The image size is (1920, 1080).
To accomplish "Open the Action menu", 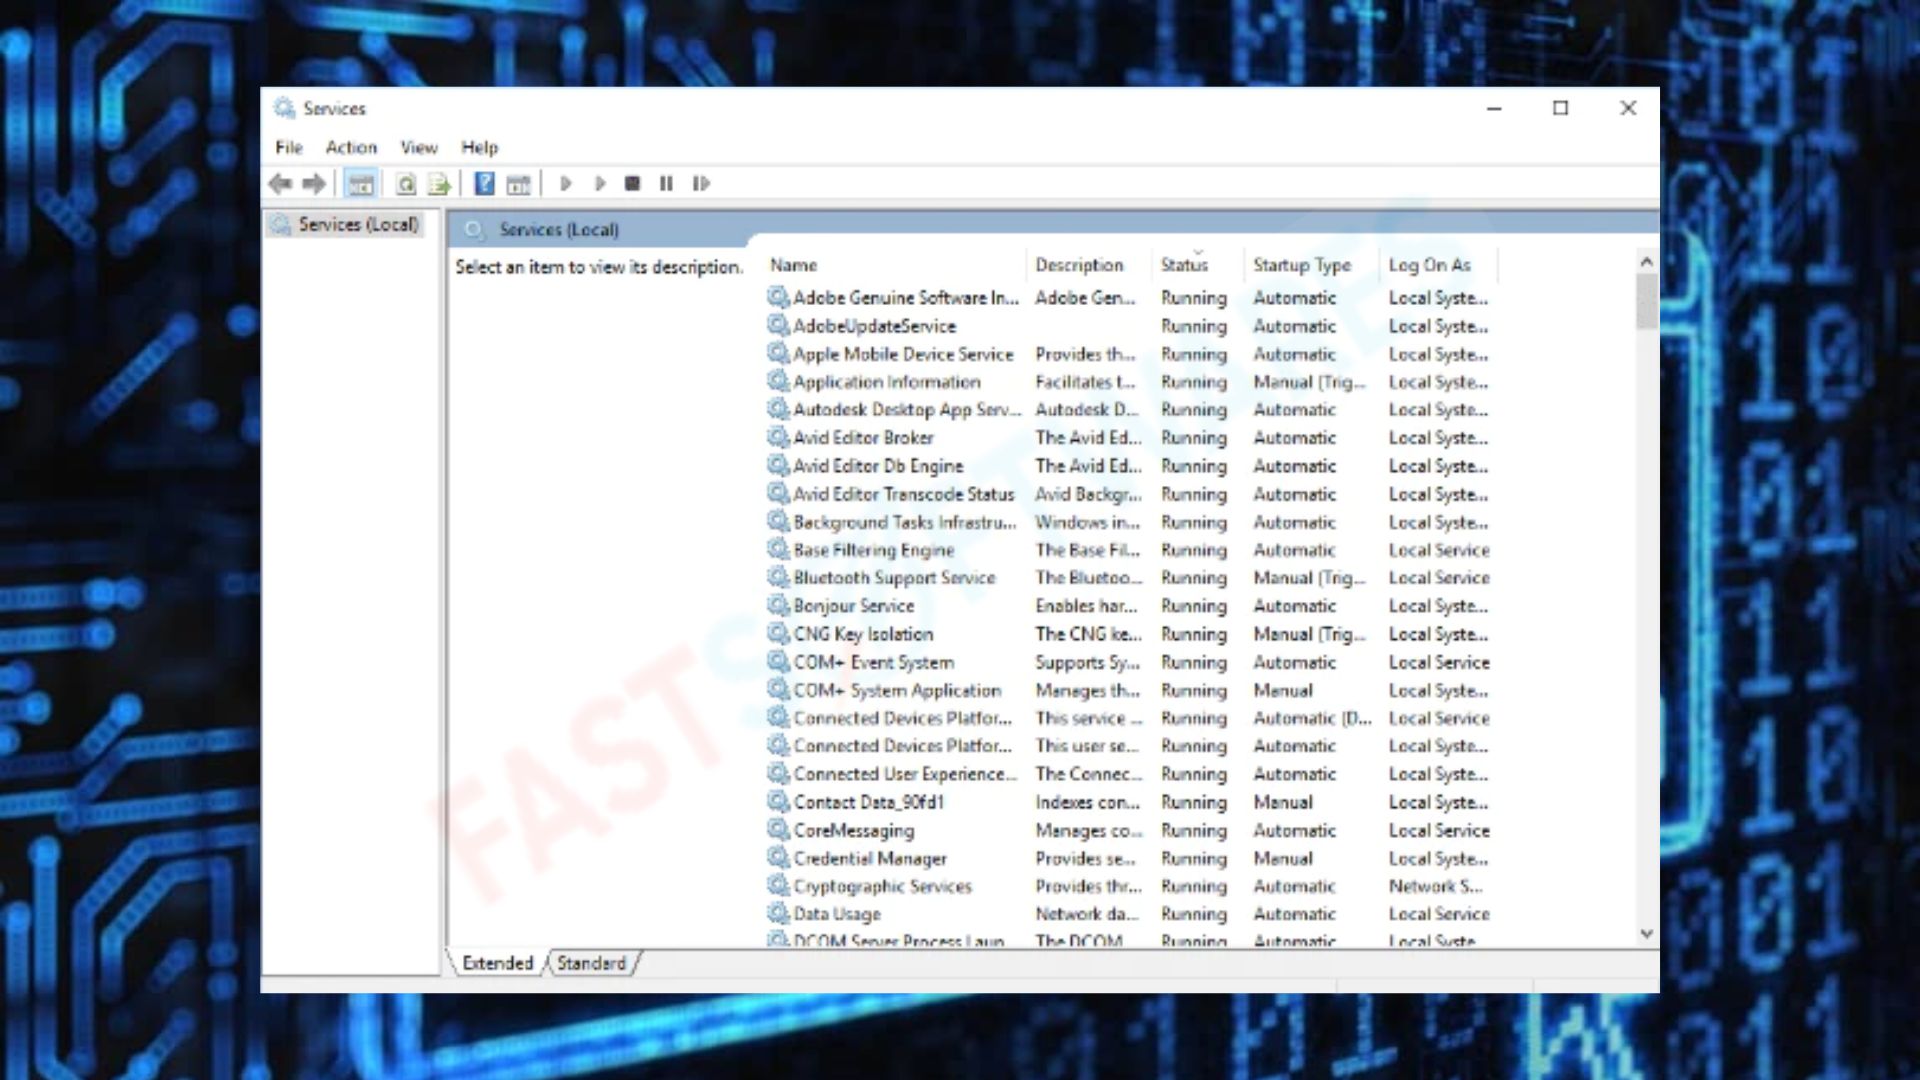I will 351,147.
